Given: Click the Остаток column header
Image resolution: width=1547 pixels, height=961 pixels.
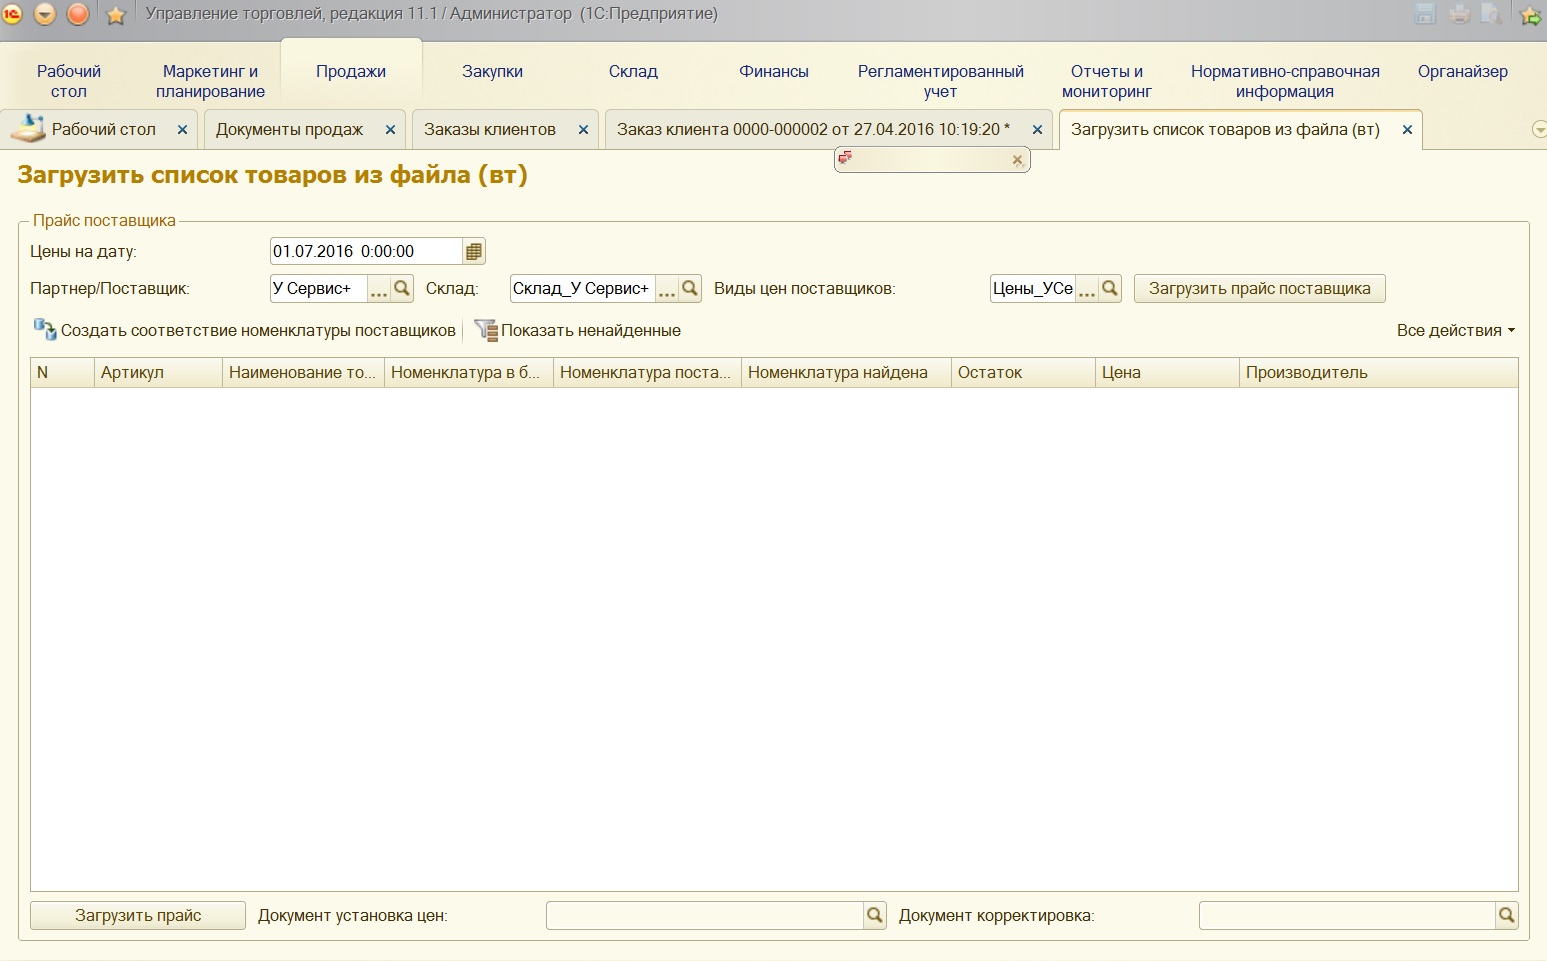Looking at the screenshot, I should tap(1023, 373).
